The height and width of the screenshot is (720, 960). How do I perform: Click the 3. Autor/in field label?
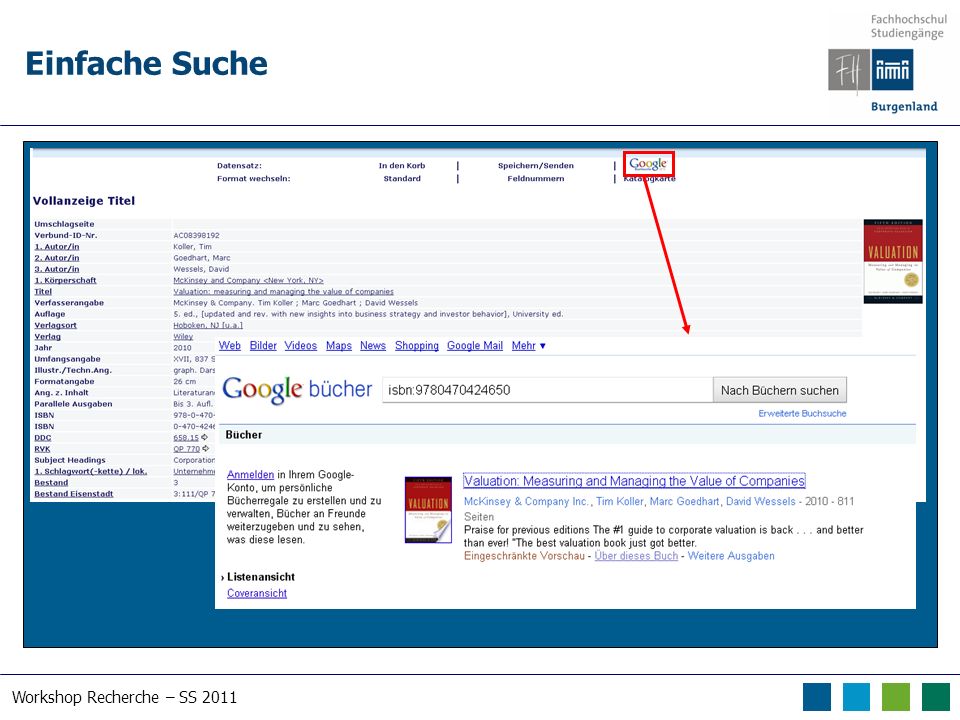[57, 269]
